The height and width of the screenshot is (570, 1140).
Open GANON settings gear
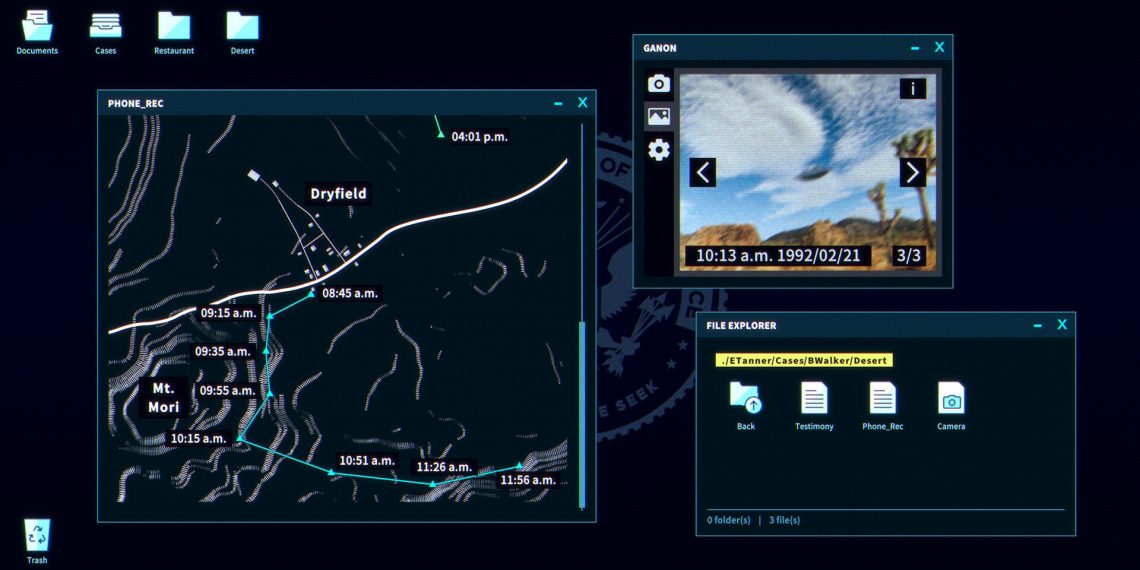[658, 150]
